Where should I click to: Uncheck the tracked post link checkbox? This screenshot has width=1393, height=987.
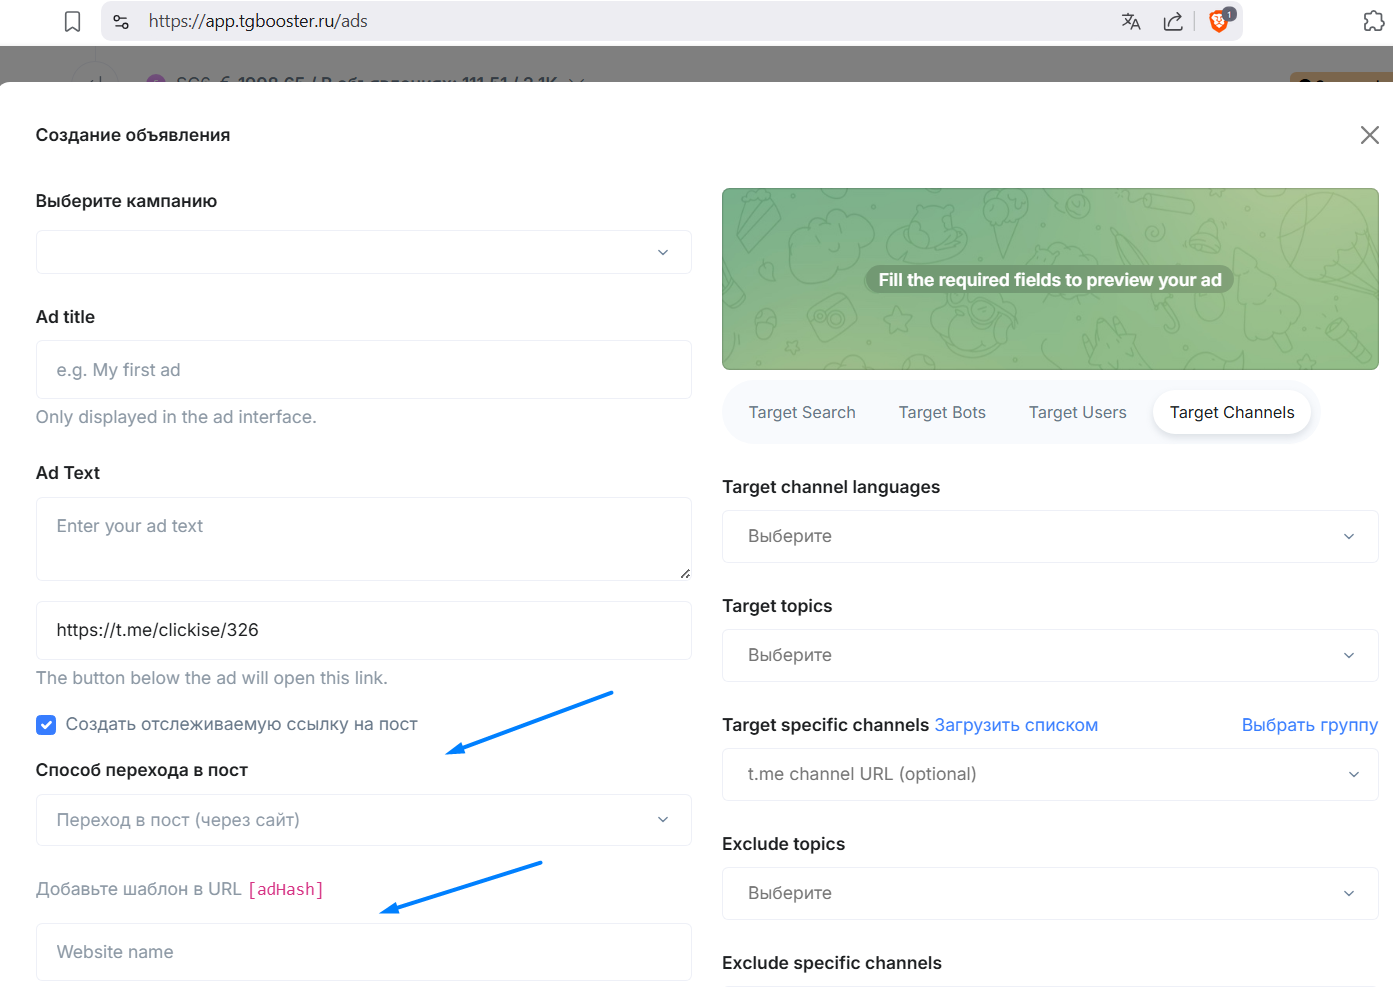(x=46, y=725)
